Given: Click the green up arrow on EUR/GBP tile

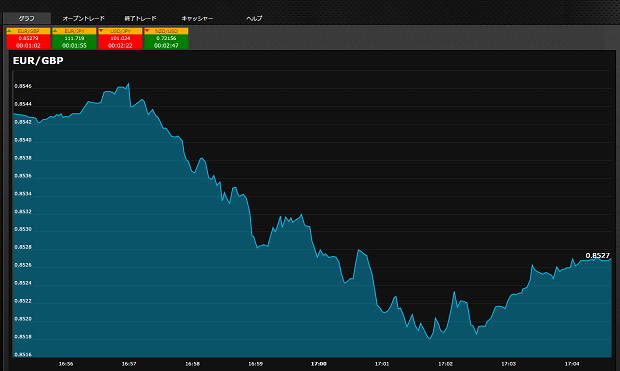Looking at the screenshot, I should point(9,30).
